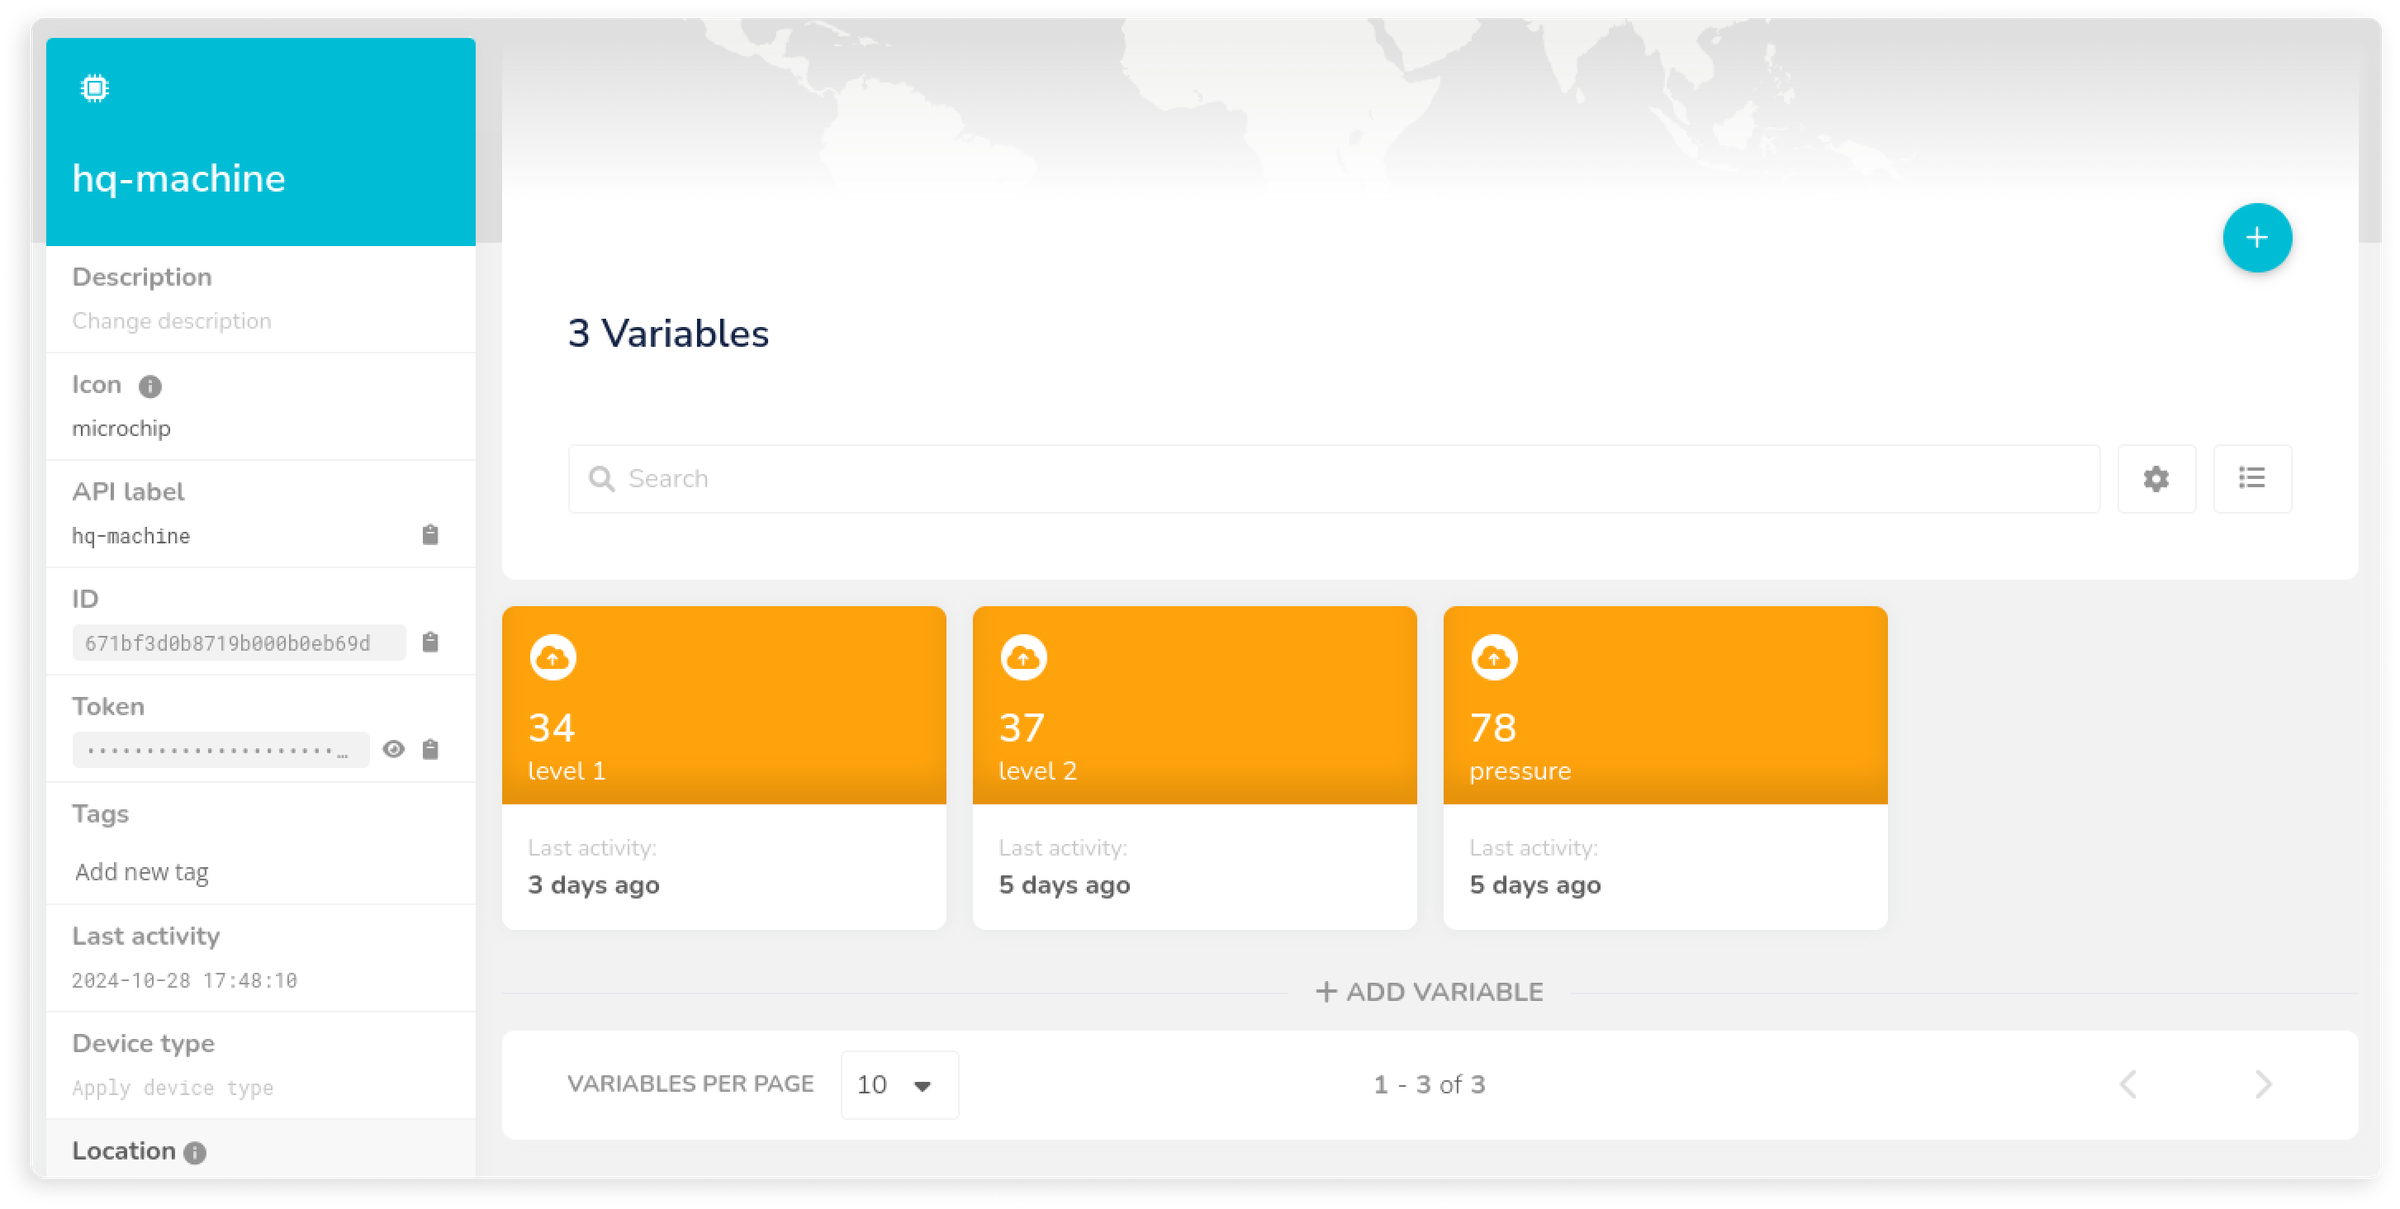The width and height of the screenshot is (2400, 1209).
Task: Click the microchip device icon in header
Action: pyautogui.click(x=94, y=88)
